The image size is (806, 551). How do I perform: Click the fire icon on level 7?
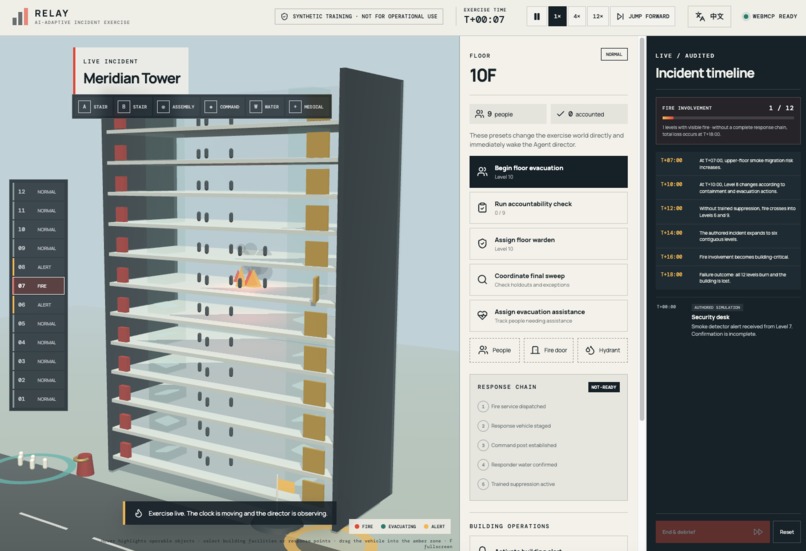248,278
